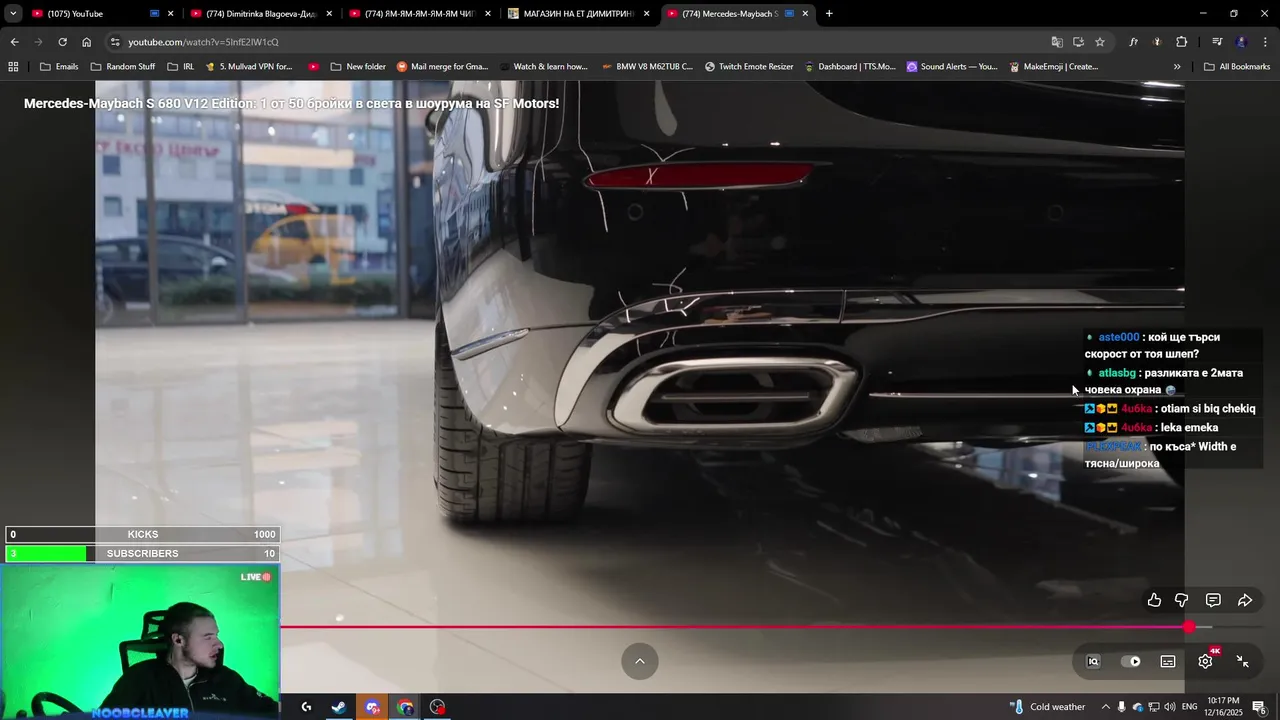Screen dimensions: 1280x720
Task: Toggle the autoplay switch in player
Action: (x=1131, y=661)
